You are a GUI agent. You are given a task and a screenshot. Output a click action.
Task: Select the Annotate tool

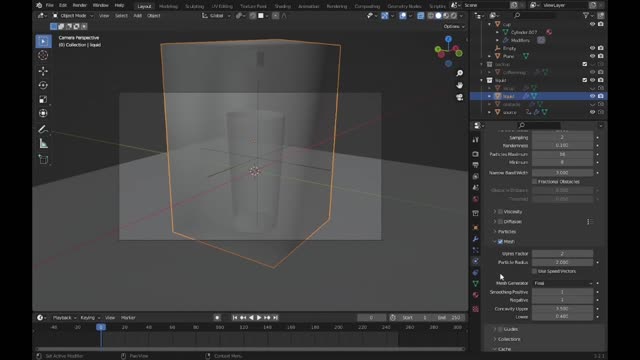point(43,129)
